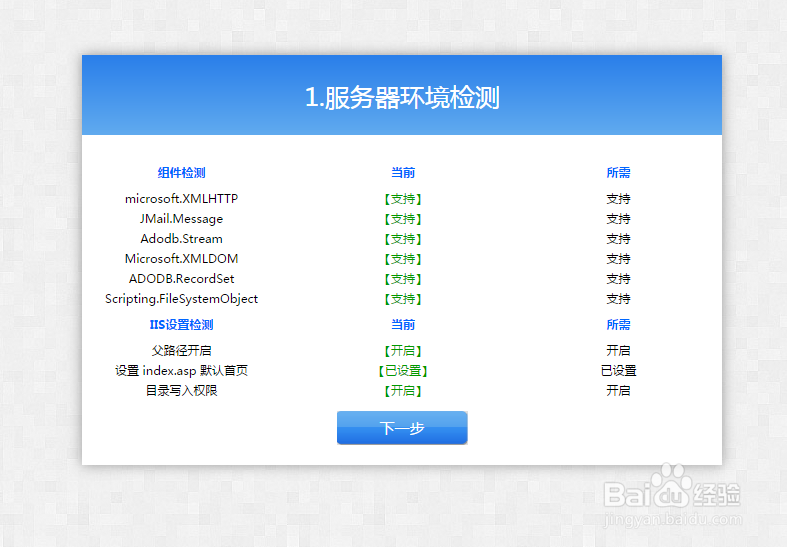Select the IIS设置检测 section heading
Image resolution: width=787 pixels, height=547 pixels.
(181, 325)
